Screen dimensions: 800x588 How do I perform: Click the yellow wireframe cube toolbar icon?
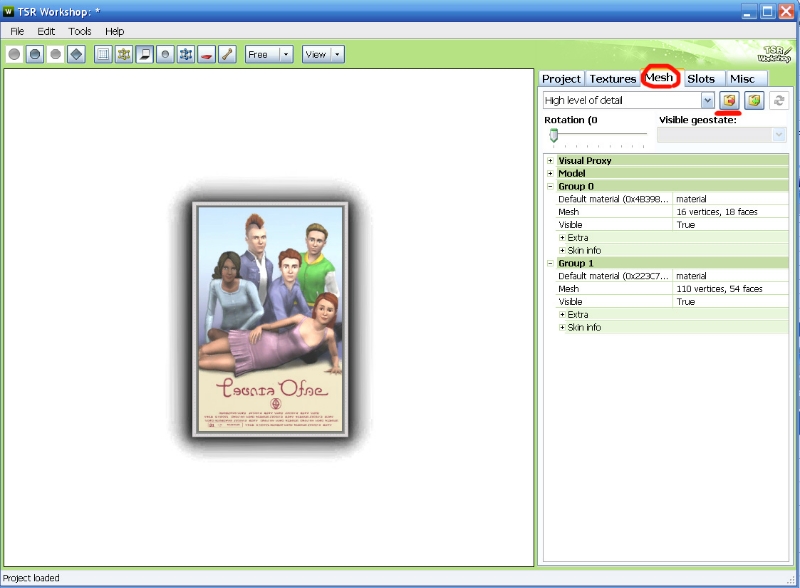point(124,54)
